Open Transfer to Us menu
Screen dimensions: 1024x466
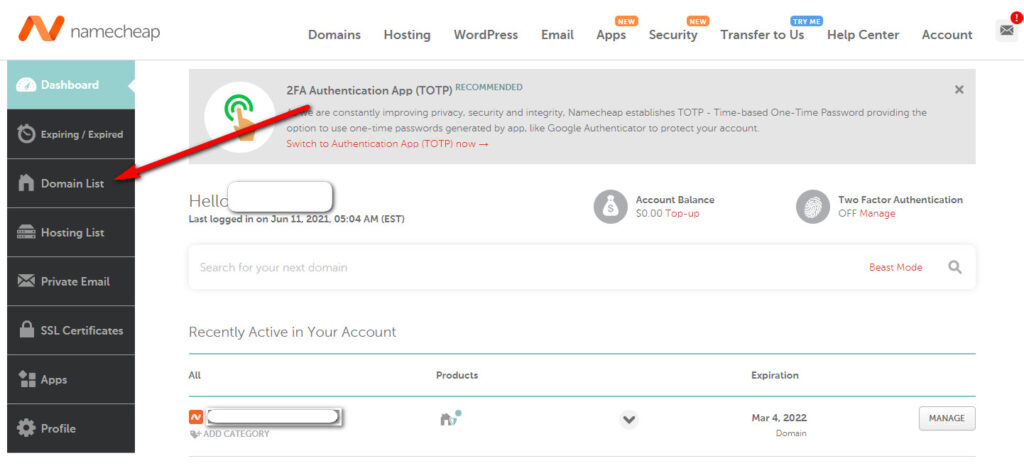762,35
